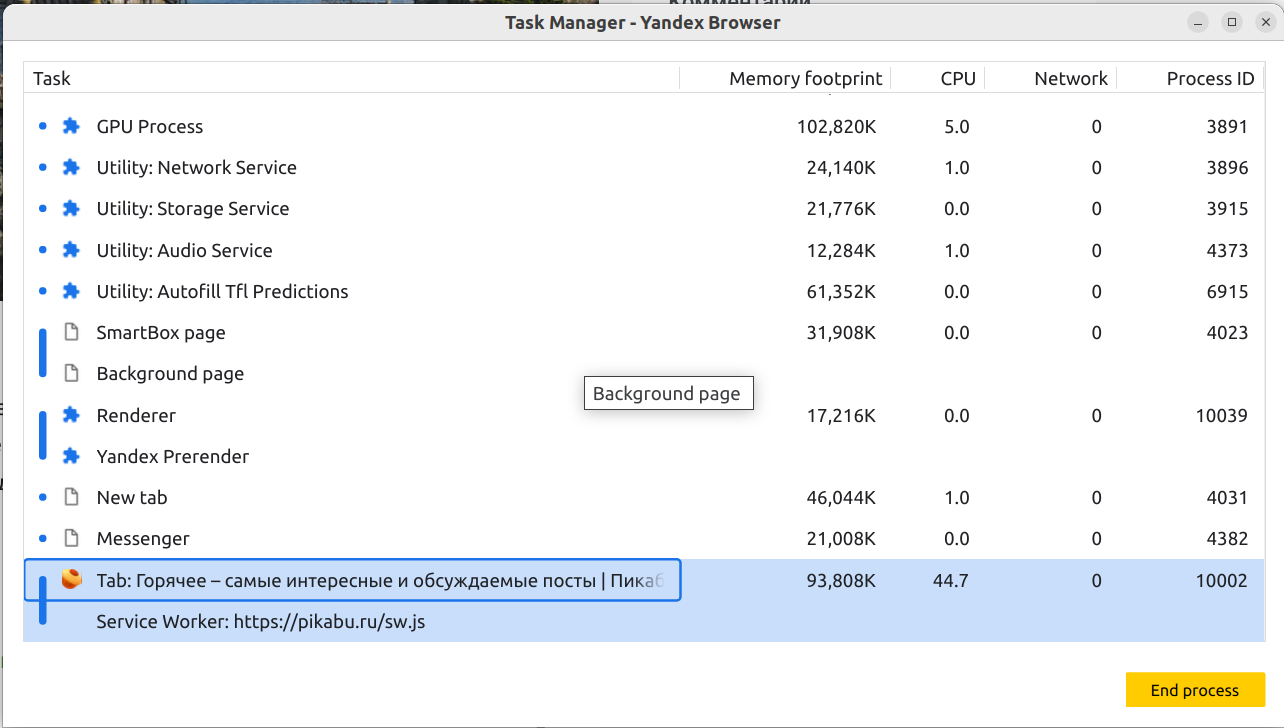Click the GPU Process puzzle icon
1284x728 pixels.
click(71, 127)
